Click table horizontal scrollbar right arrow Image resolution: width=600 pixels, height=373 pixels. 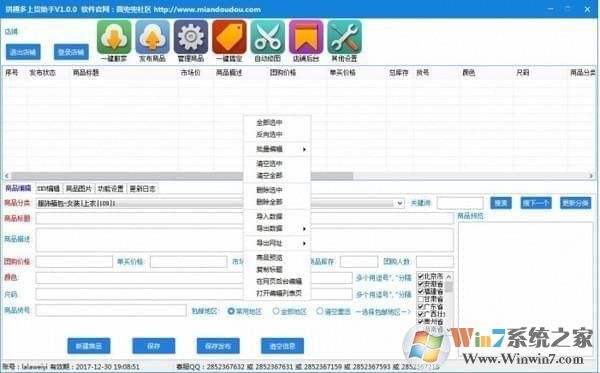click(x=592, y=176)
